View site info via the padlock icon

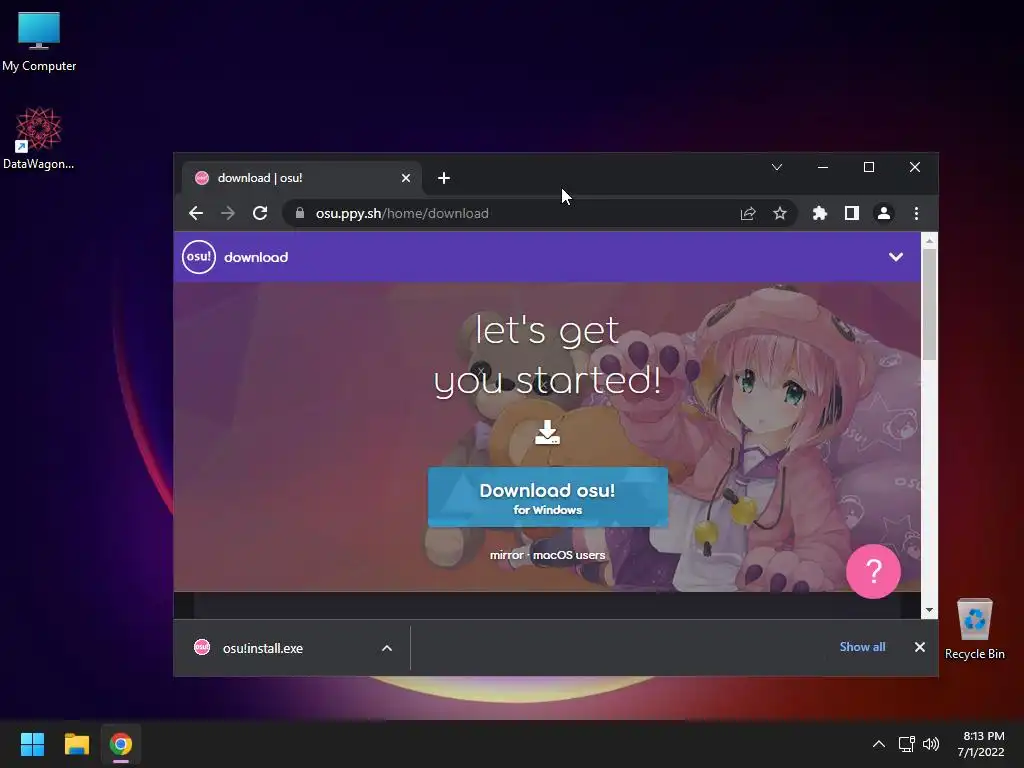point(300,214)
